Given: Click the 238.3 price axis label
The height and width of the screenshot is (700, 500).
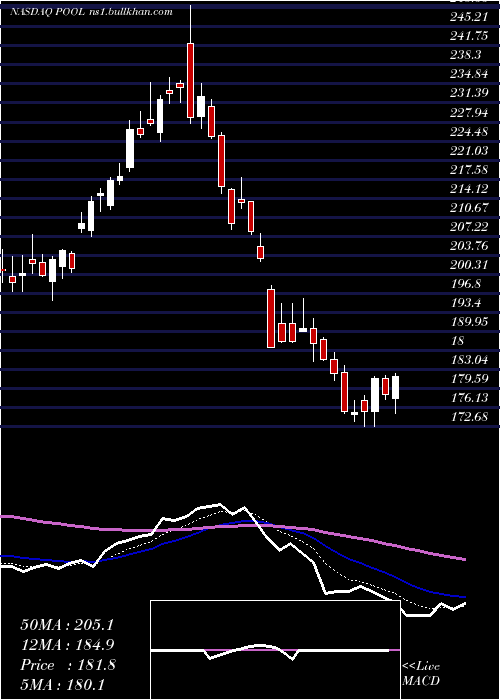Looking at the screenshot, I should 465,55.
